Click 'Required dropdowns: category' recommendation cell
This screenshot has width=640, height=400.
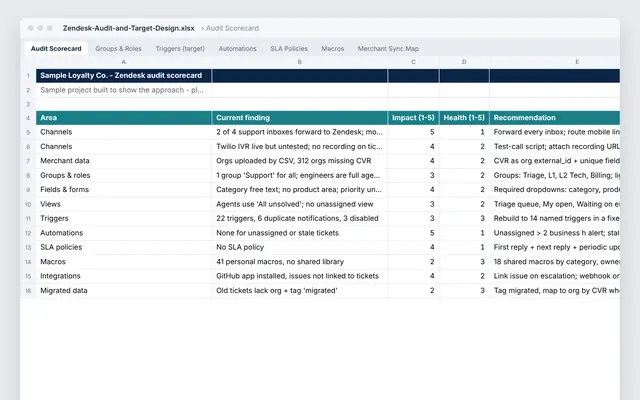[x=555, y=190]
